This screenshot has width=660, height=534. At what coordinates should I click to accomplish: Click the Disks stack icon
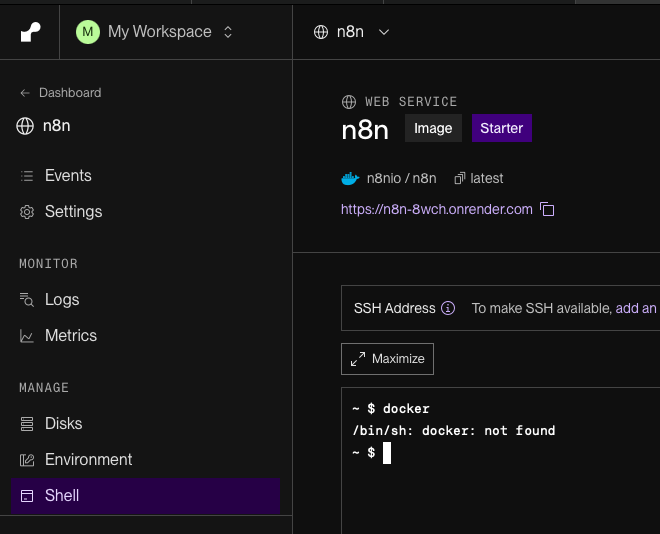coord(27,424)
